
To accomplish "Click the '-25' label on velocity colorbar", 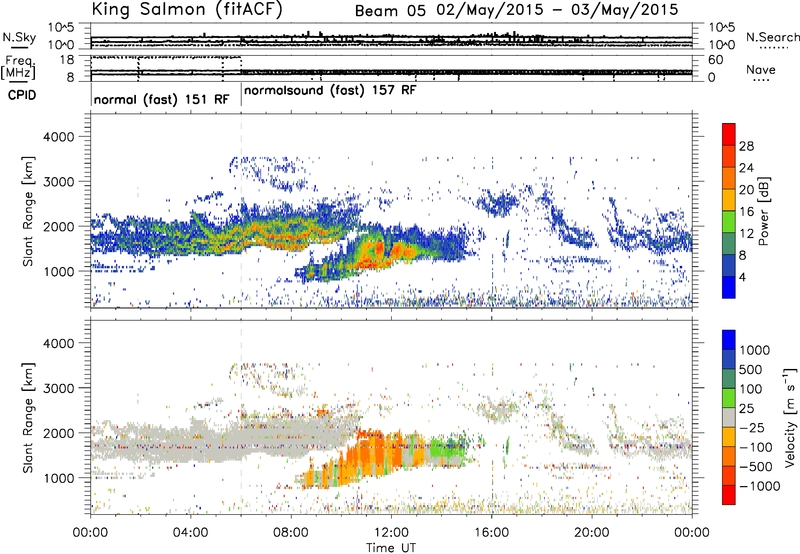I will point(751,428).
